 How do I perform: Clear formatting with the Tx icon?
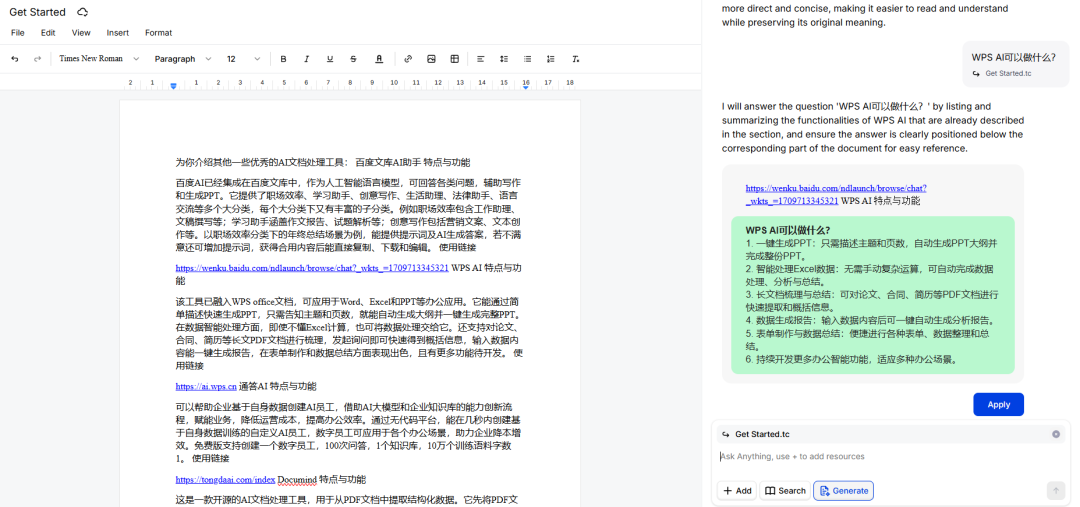coord(576,59)
